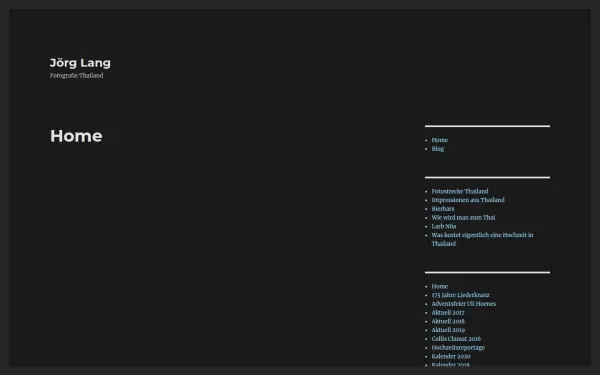Click the Fotografie Thailand tagline text
Image resolution: width=600 pixels, height=375 pixels.
77,76
